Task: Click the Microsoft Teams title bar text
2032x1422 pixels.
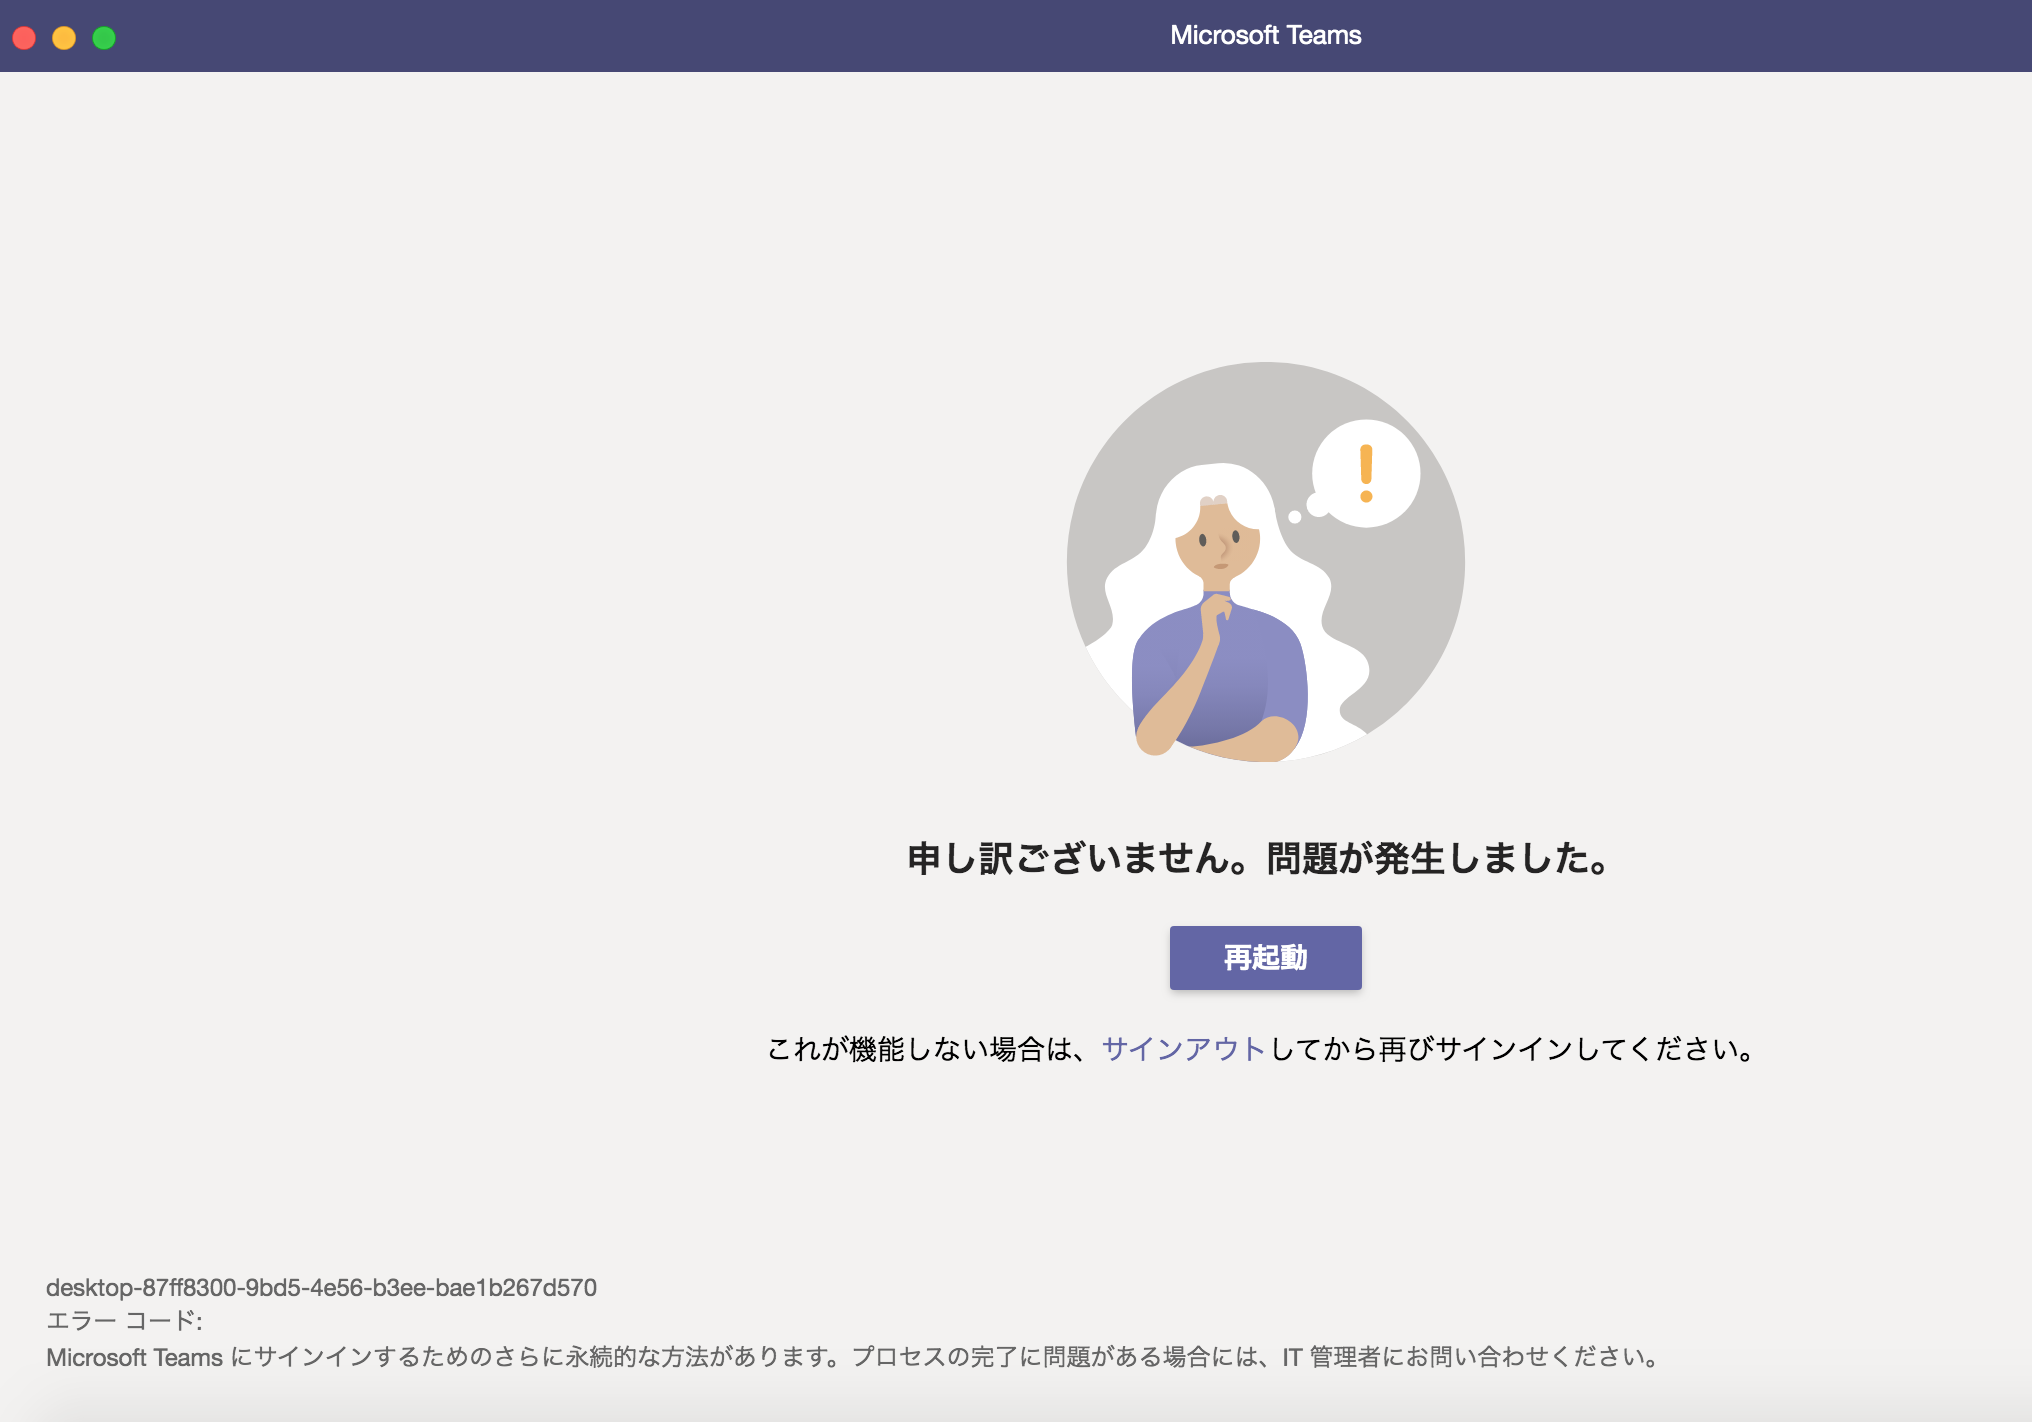Action: pyautogui.click(x=1265, y=35)
